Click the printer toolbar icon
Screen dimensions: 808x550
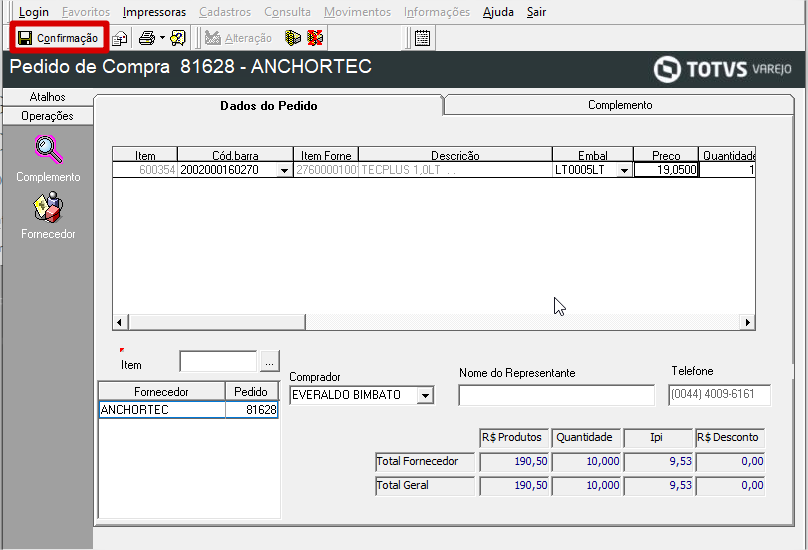[x=147, y=38]
